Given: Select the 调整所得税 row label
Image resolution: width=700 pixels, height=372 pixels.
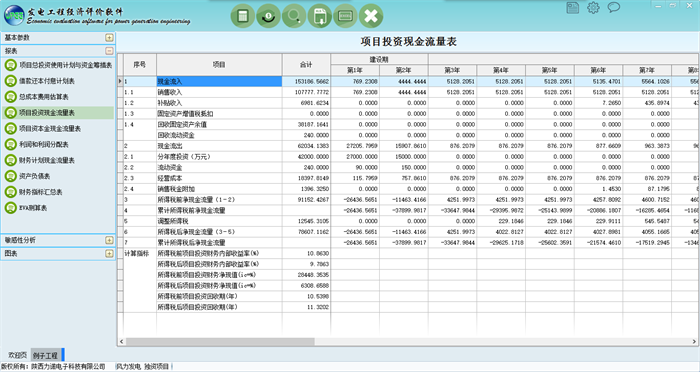Looking at the screenshot, I should click(x=173, y=221).
